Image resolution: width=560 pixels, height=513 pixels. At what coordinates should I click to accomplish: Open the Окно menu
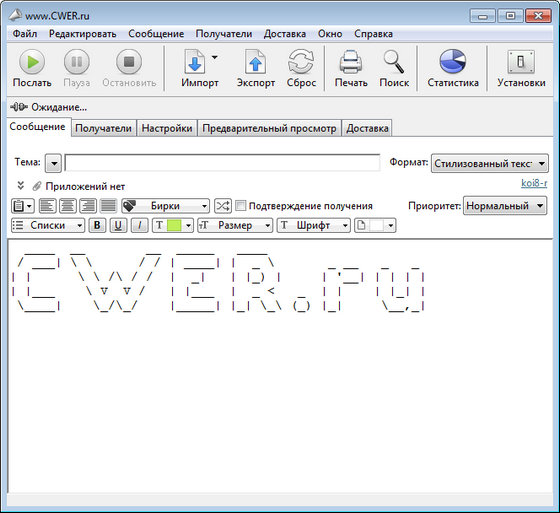(330, 34)
